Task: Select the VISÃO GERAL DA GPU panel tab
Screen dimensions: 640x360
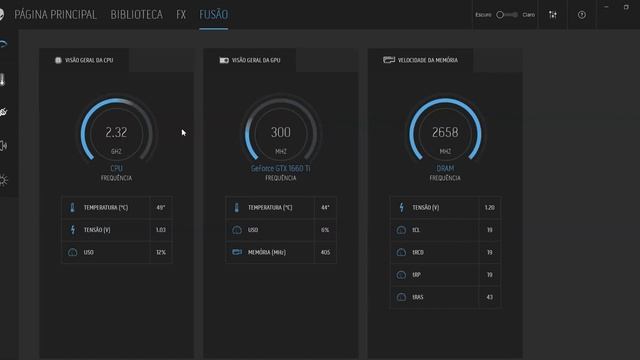Action: coord(250,60)
